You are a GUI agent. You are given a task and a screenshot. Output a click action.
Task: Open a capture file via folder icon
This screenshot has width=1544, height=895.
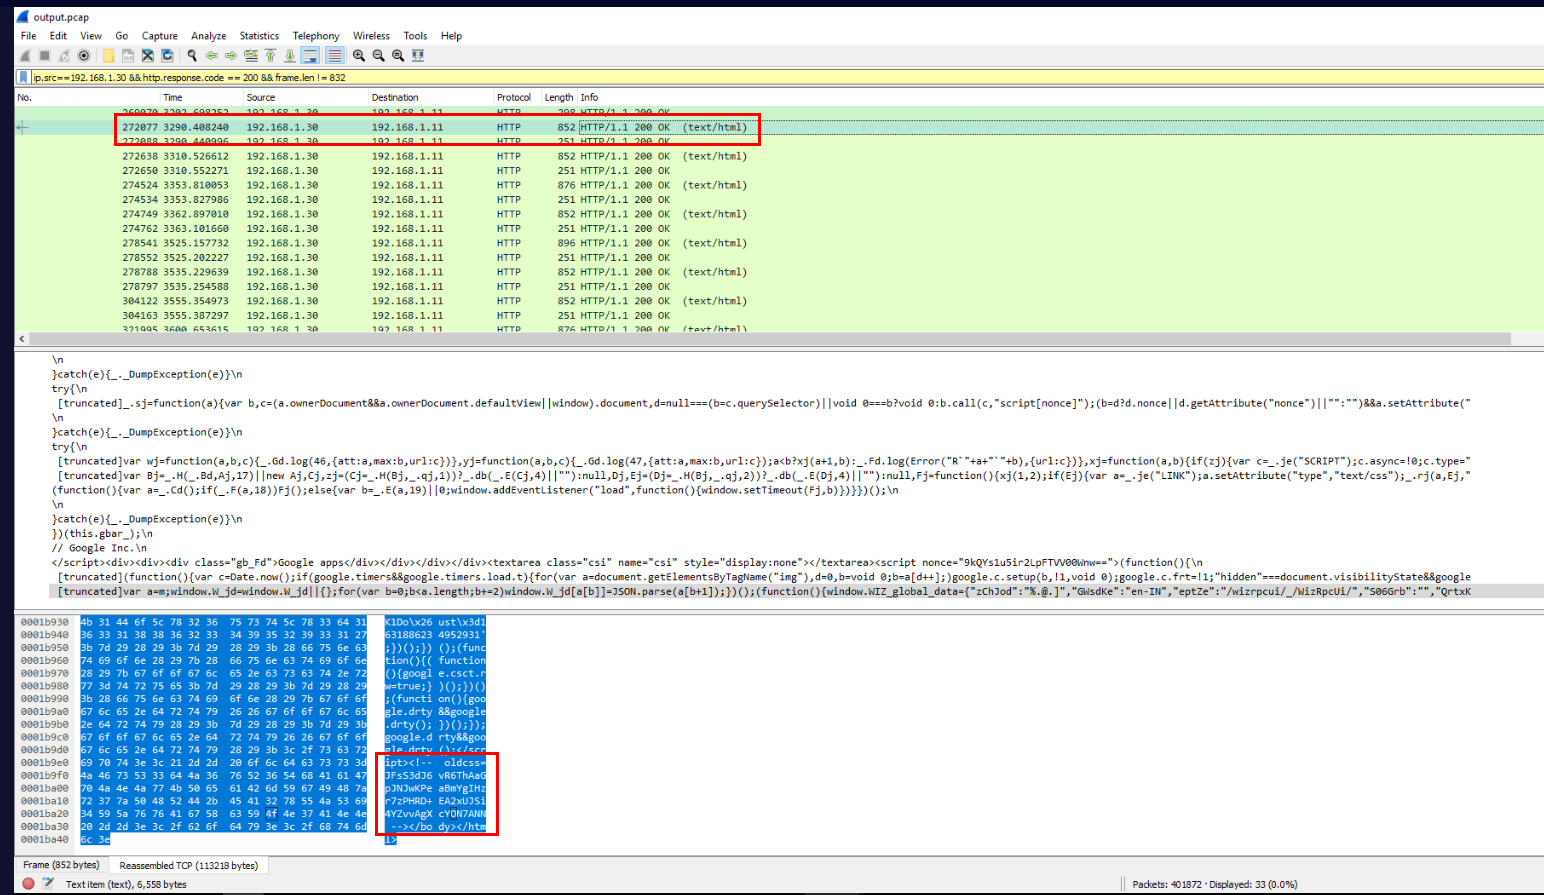108,56
